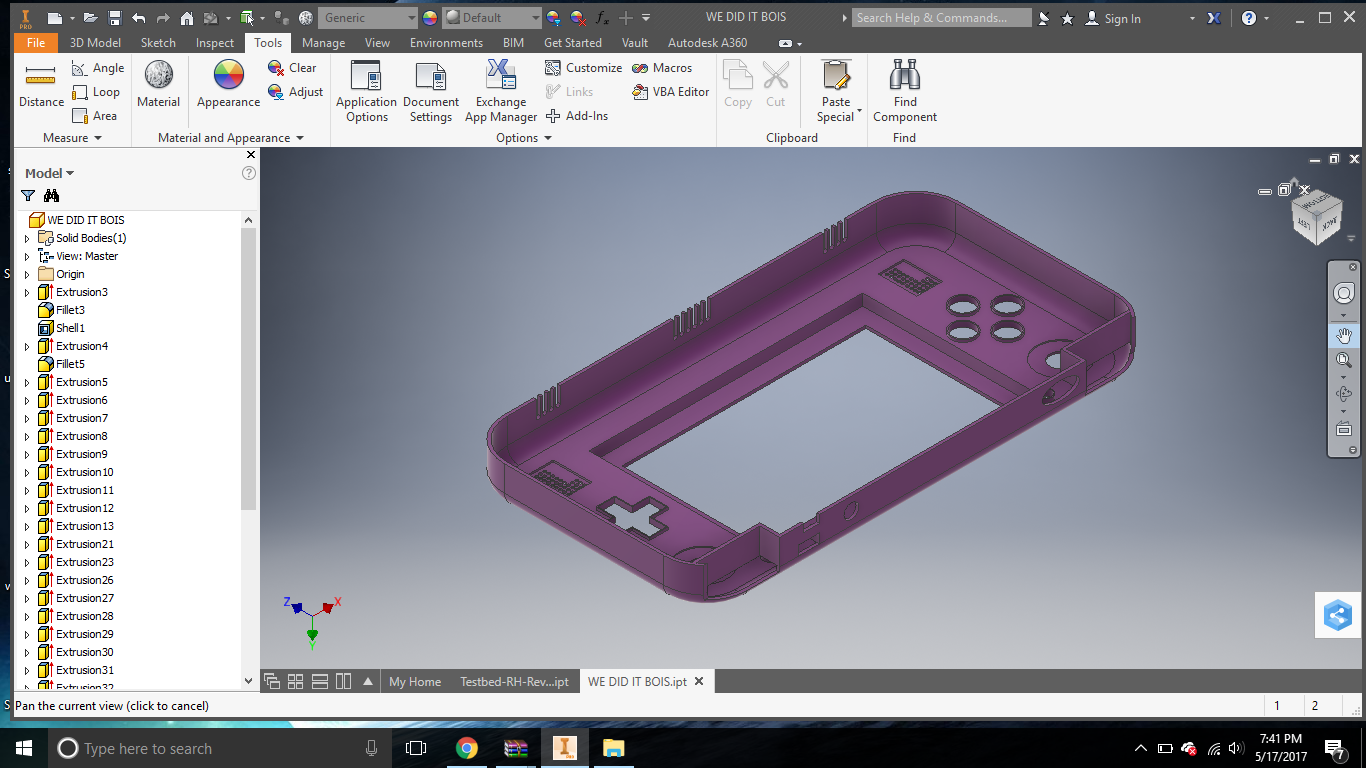1366x768 pixels.
Task: Select the Area measure tool
Action: tap(95, 116)
